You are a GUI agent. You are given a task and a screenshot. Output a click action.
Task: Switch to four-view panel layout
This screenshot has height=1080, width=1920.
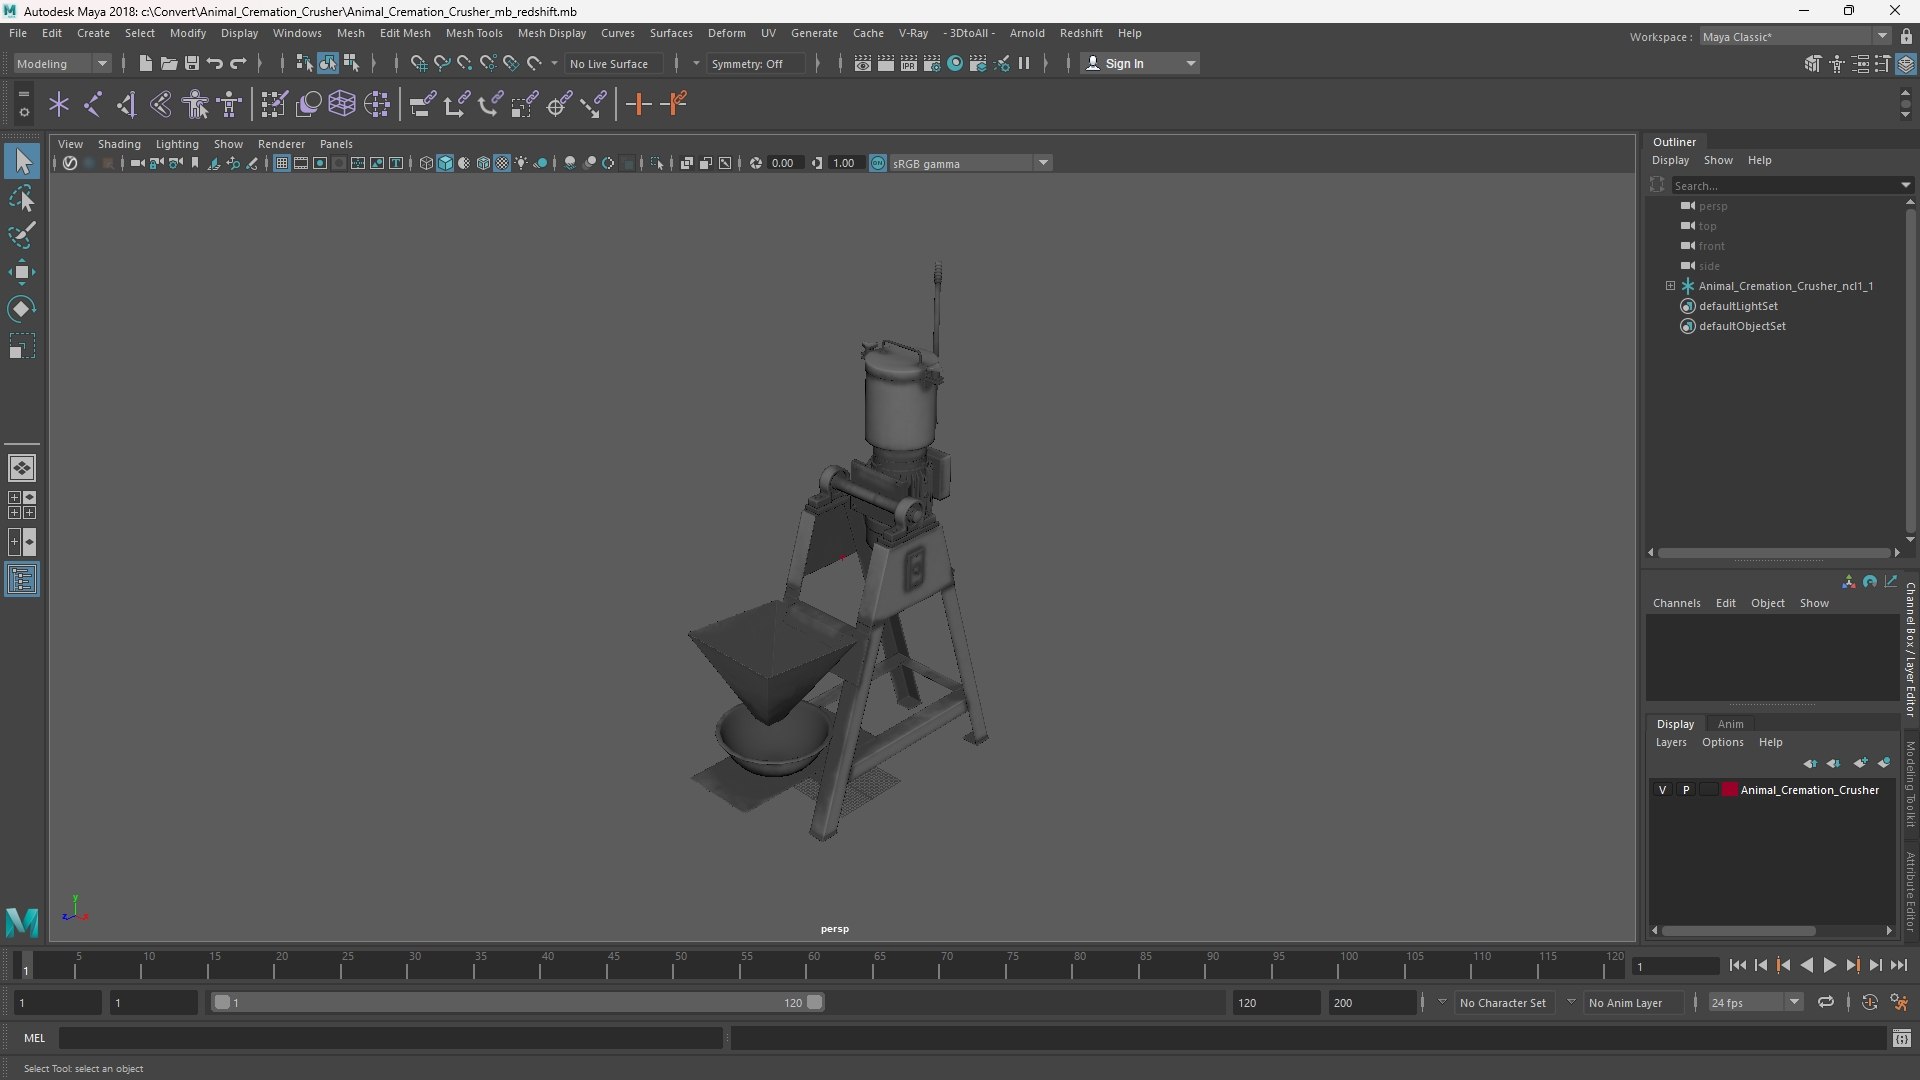point(22,505)
